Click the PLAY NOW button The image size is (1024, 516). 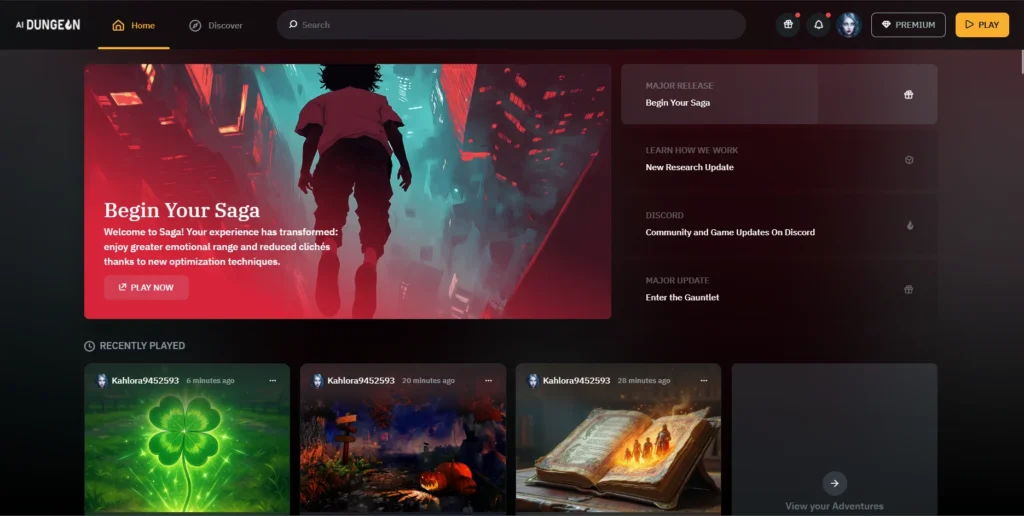click(146, 287)
